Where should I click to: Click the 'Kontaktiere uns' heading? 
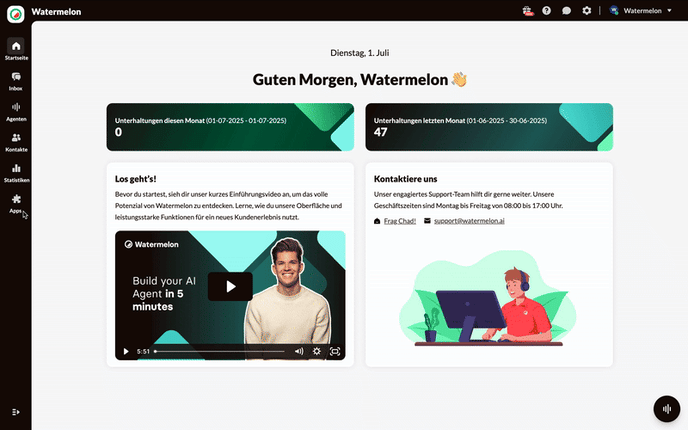point(405,179)
